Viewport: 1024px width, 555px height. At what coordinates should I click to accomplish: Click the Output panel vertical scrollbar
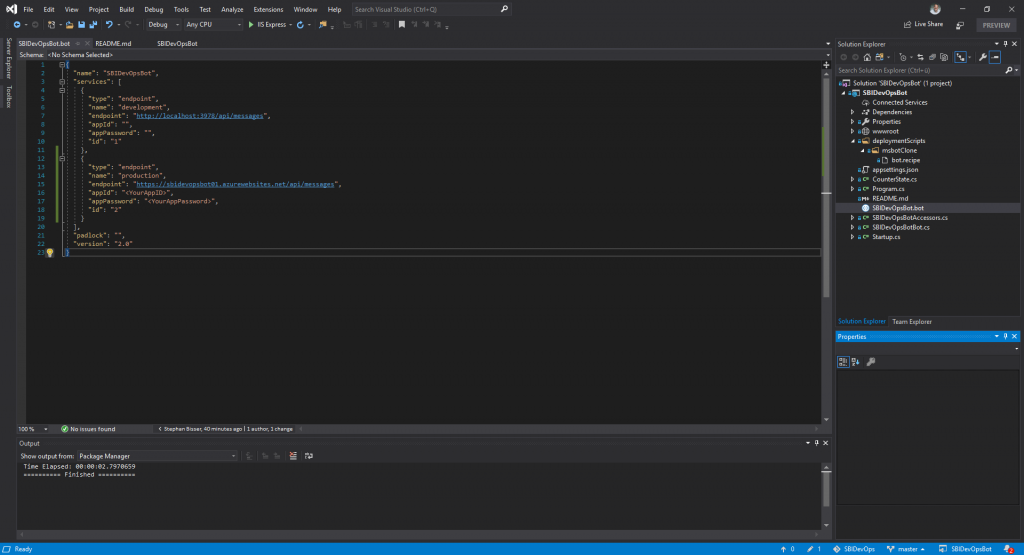click(826, 488)
